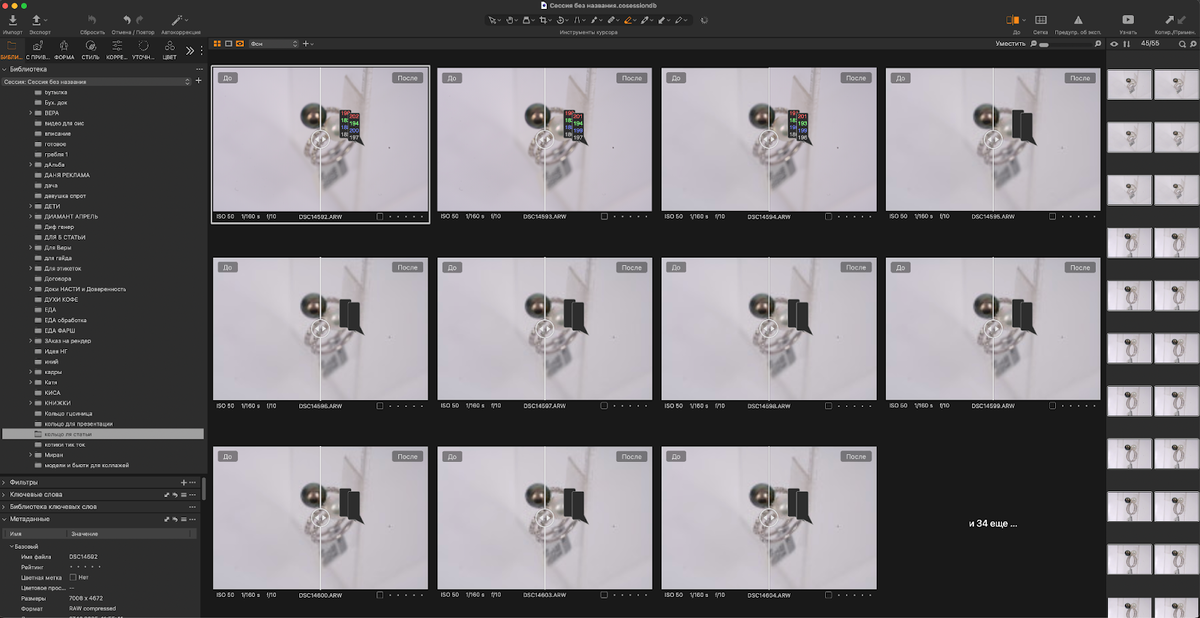1200x618 pixels.
Task: Expand the ВЕРА folder
Action: pyautogui.click(x=30, y=113)
